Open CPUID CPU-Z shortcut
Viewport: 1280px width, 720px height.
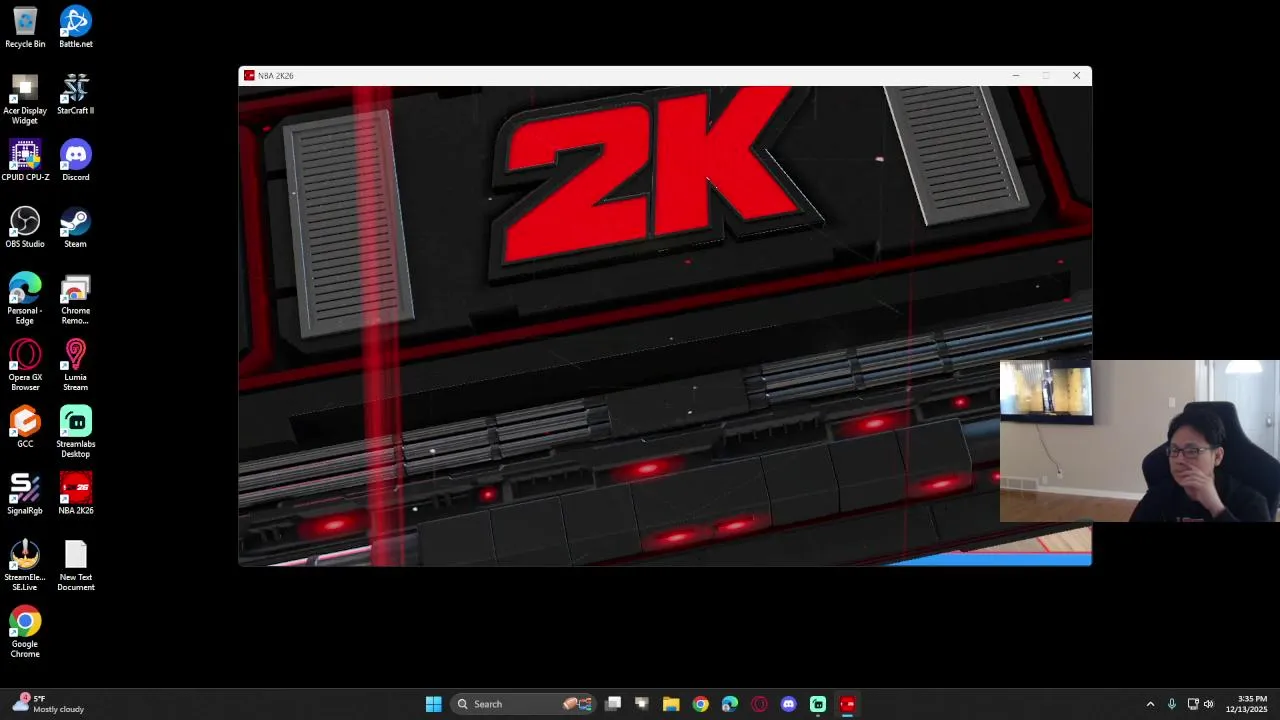[x=25, y=161]
